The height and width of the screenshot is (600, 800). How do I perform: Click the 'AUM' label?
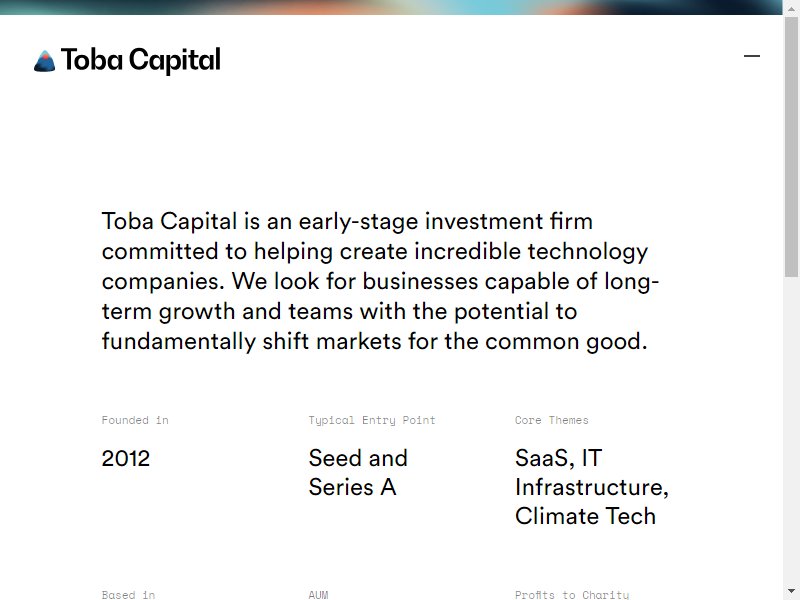click(x=318, y=595)
